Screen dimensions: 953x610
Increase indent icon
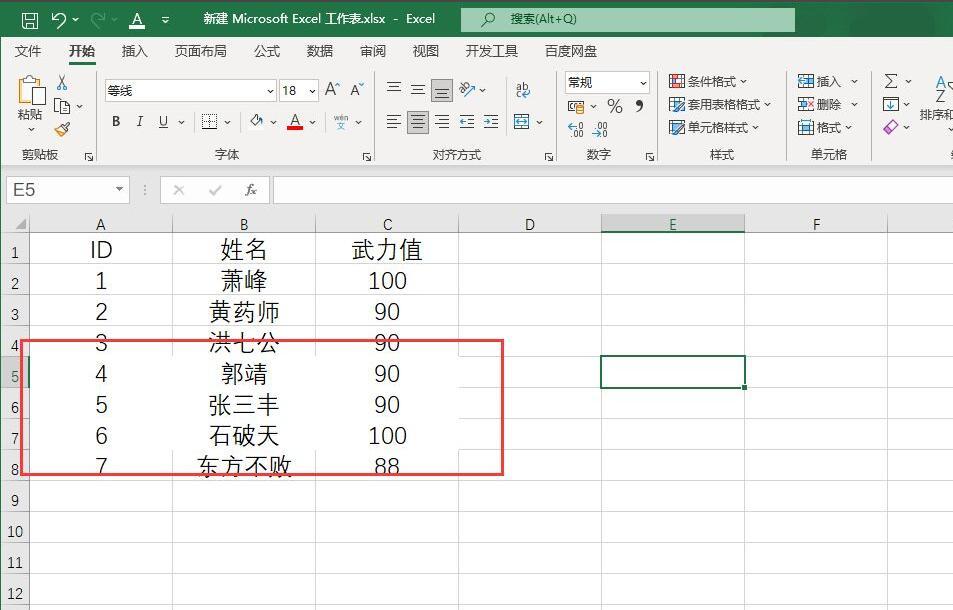(x=491, y=122)
